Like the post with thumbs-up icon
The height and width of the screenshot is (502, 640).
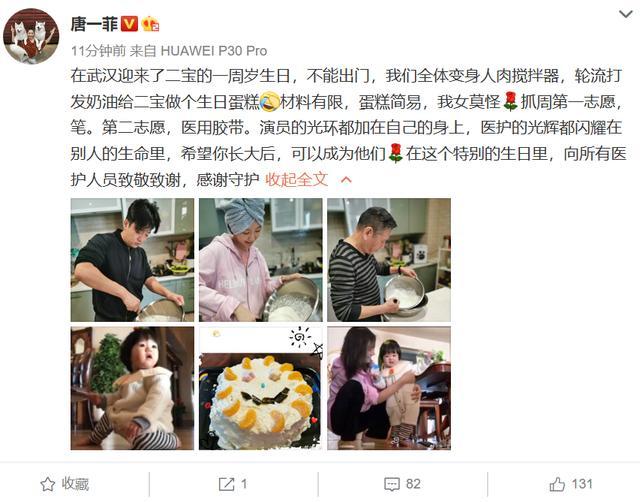point(557,484)
